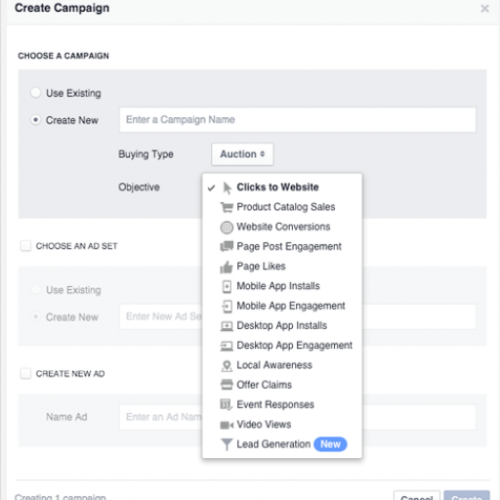The image size is (500, 500).
Task: Choose Desktop App Installs from objective list
Action: (x=282, y=326)
